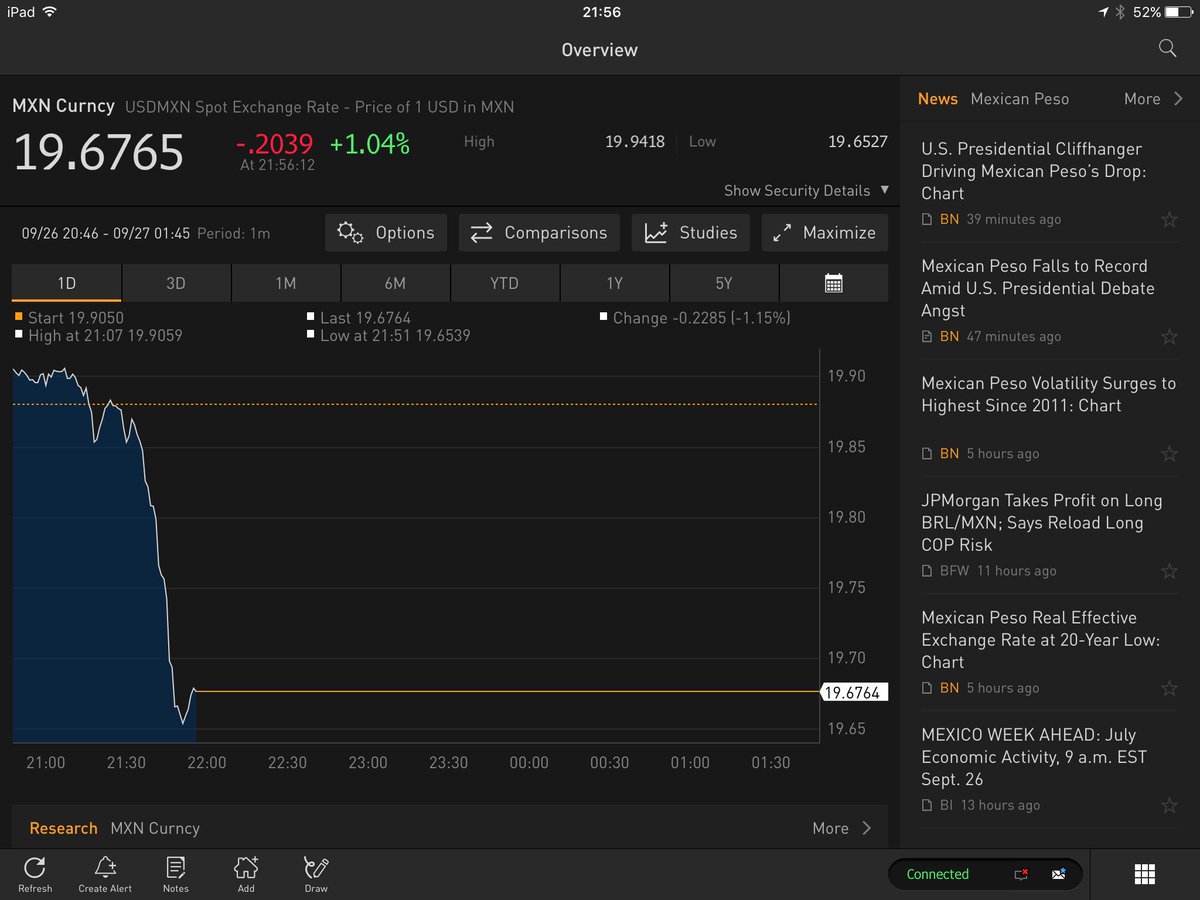Star the MEXICO WEEK AHEAD news item
Image resolution: width=1200 pixels, height=900 pixels.
click(x=1169, y=805)
